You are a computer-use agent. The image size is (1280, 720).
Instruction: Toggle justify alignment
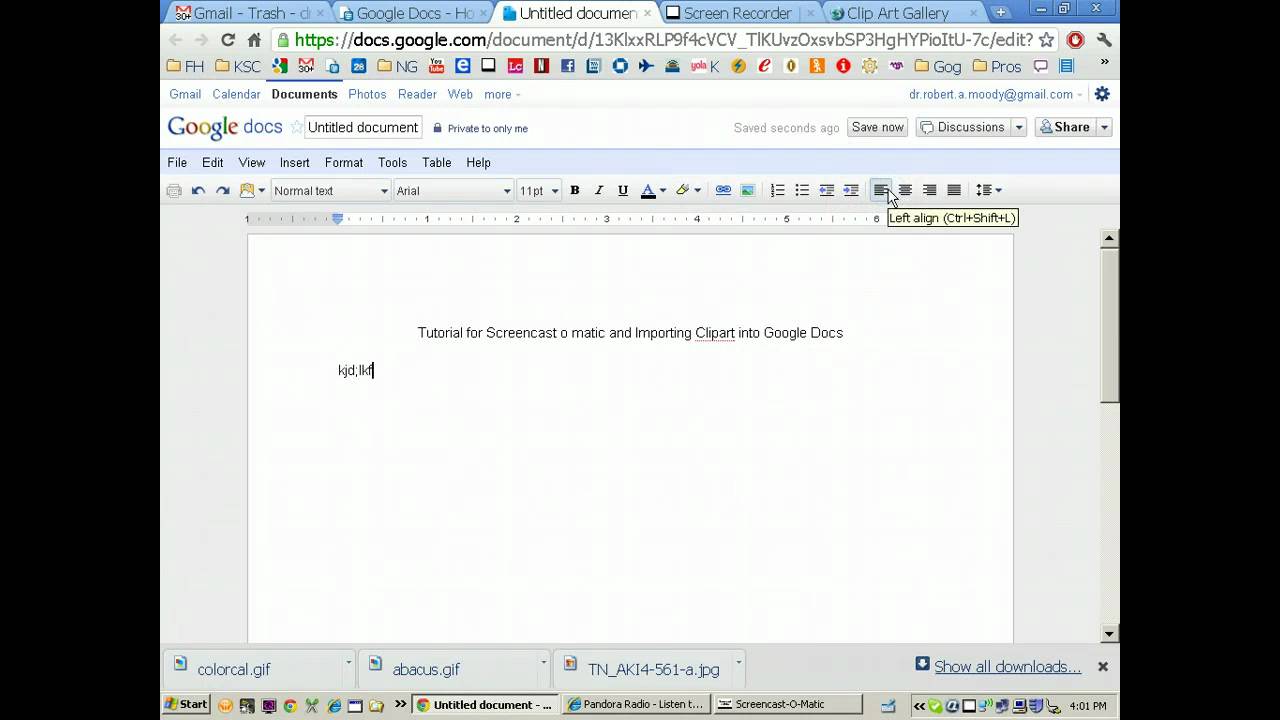954,191
